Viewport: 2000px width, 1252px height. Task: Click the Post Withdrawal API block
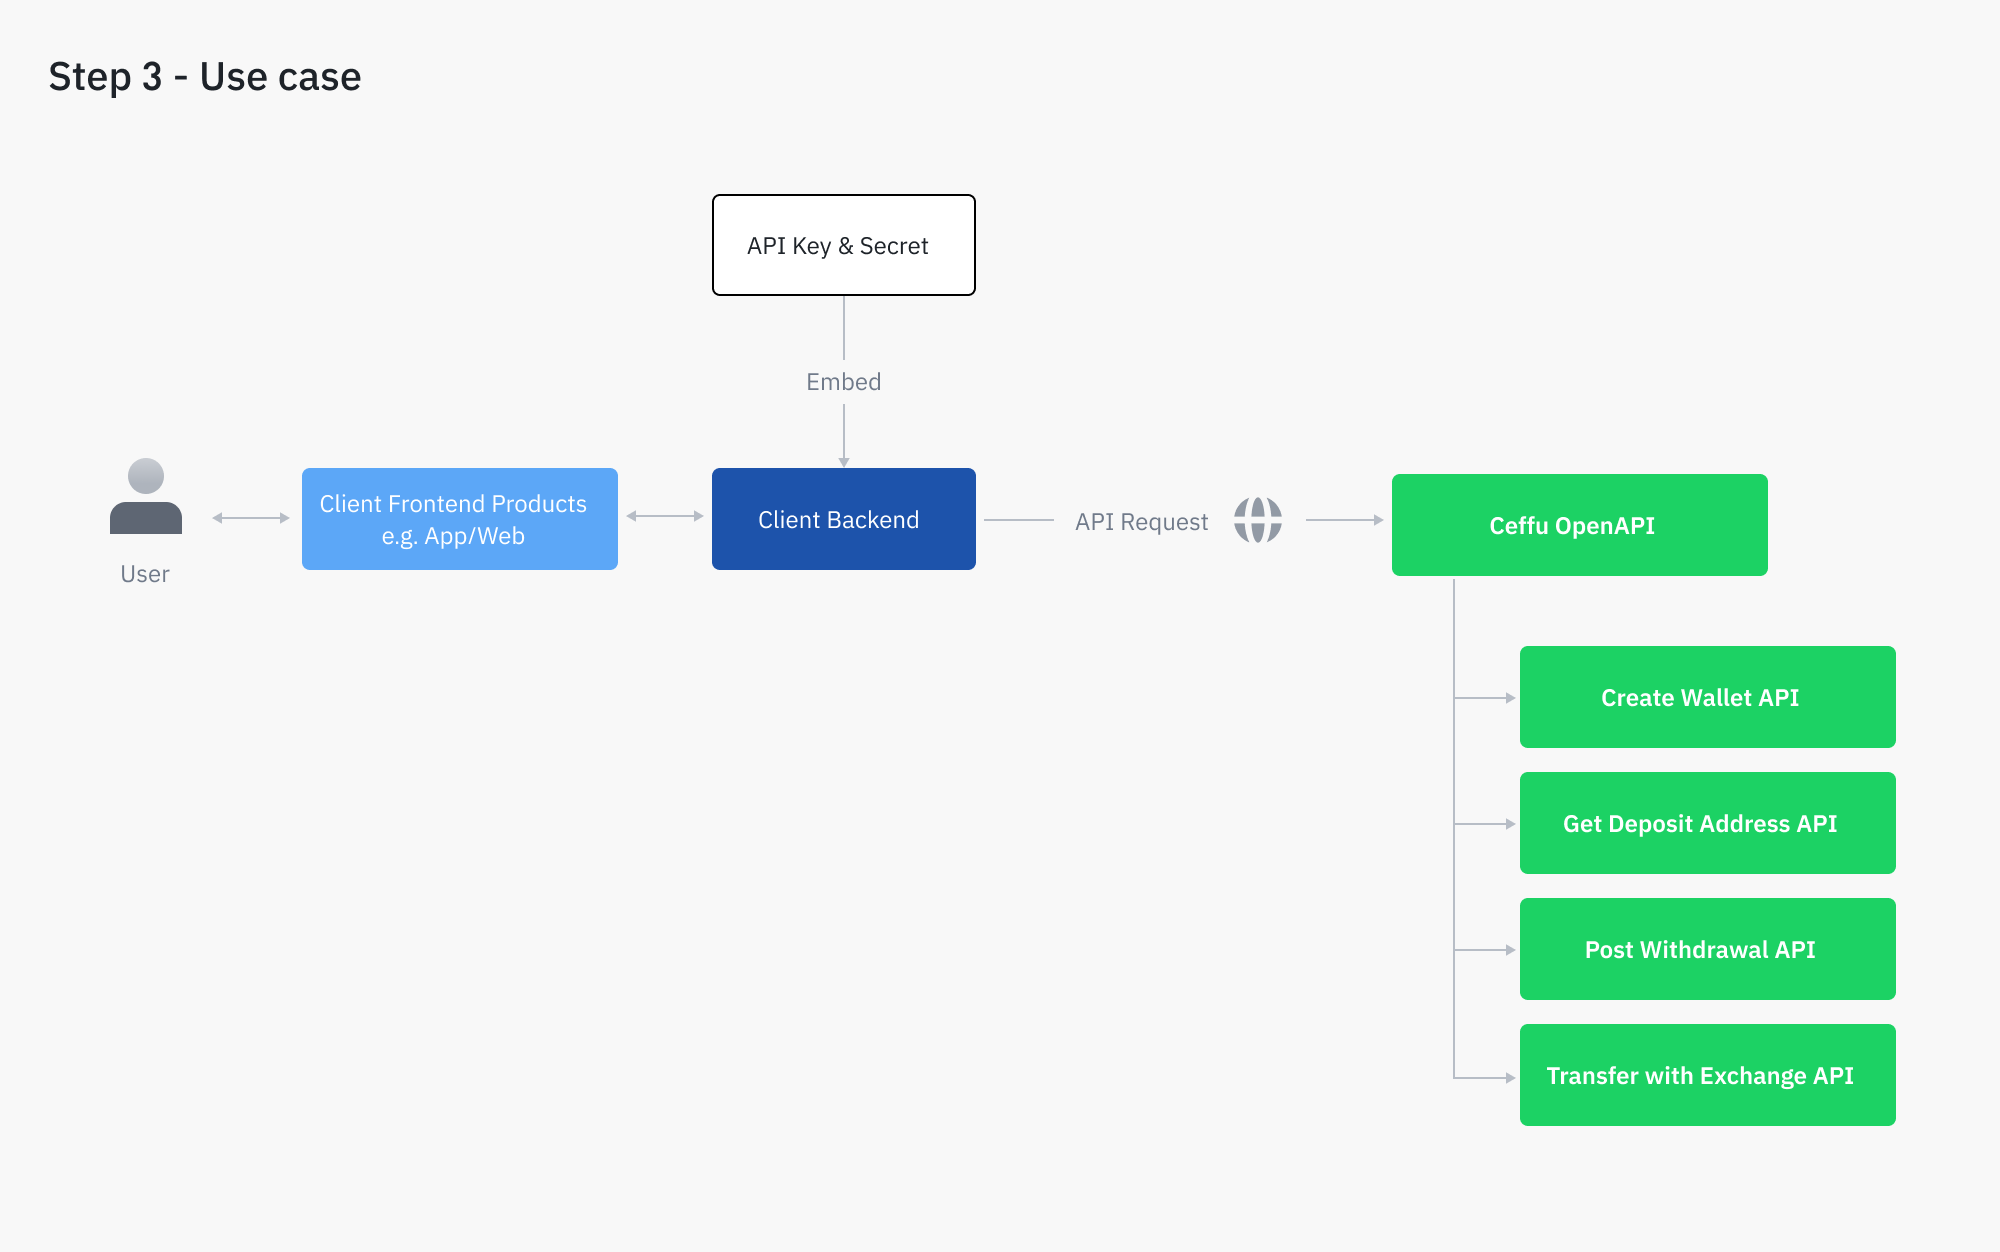point(1708,949)
